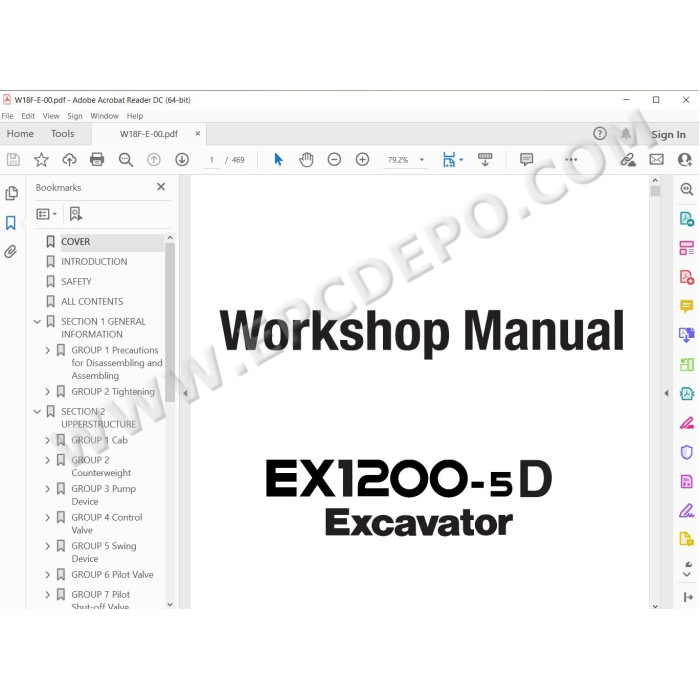Open the Create PDF tool in right pane
Screen dimensions: 700x700
tap(687, 277)
